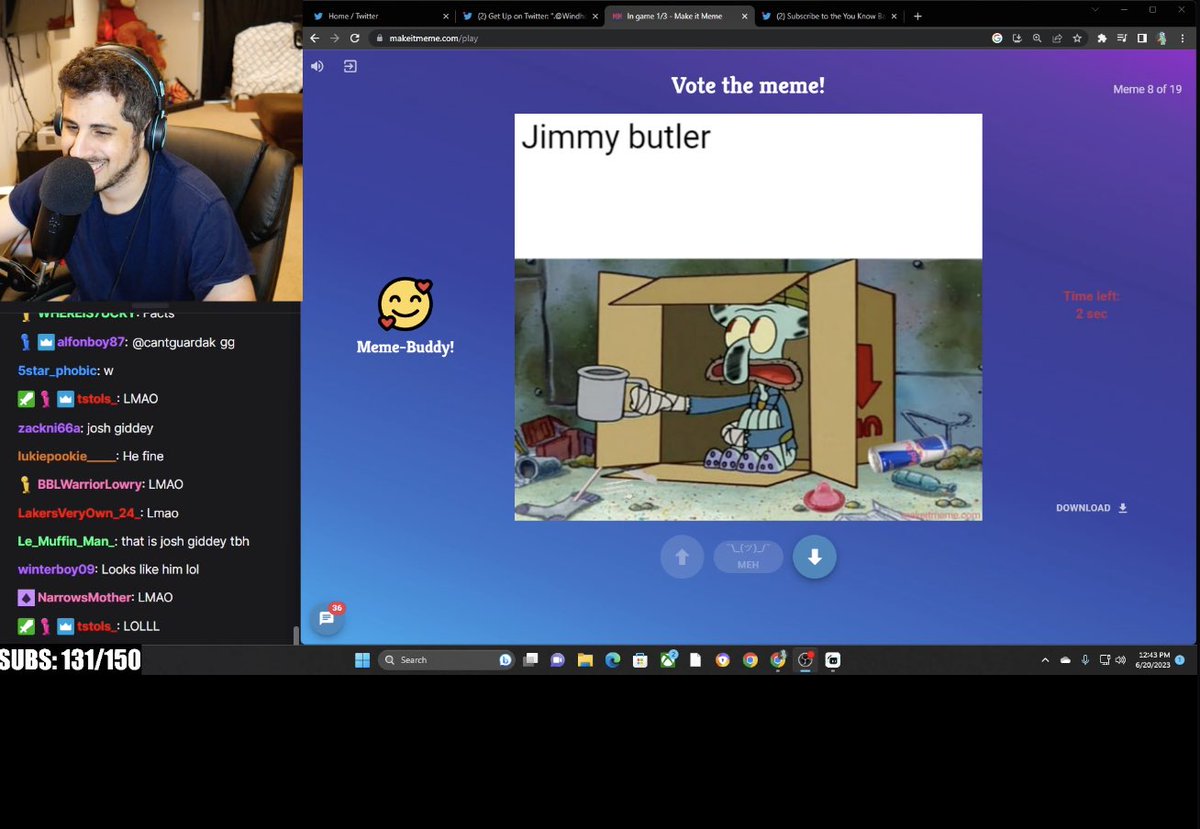Open File Explorer from taskbar
Screen dimensions: 1200x829
[585, 660]
